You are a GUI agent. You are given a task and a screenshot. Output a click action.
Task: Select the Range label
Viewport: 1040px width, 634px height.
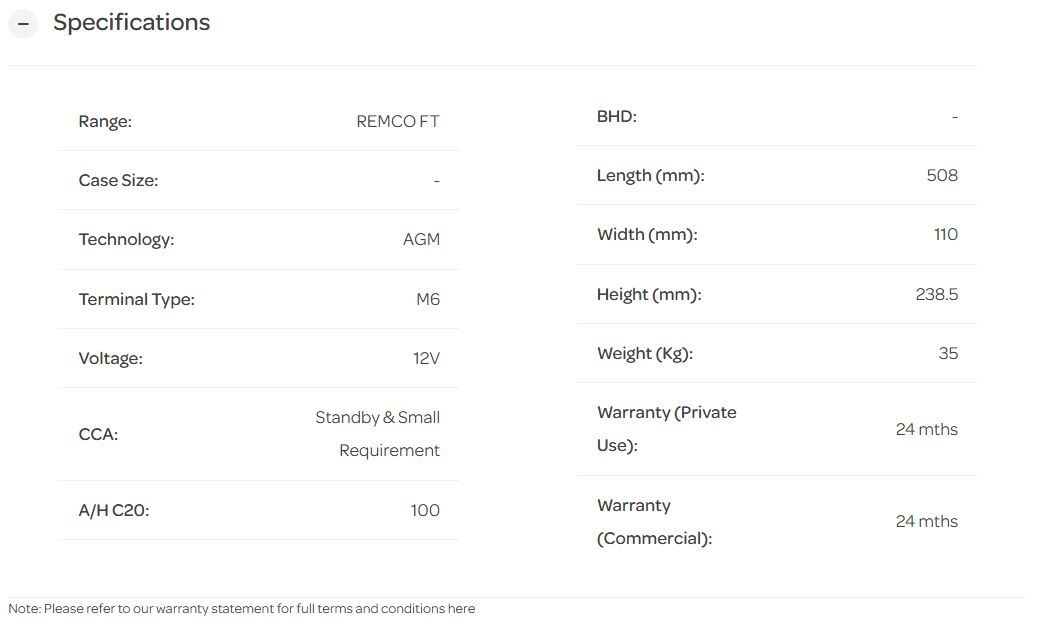click(105, 122)
